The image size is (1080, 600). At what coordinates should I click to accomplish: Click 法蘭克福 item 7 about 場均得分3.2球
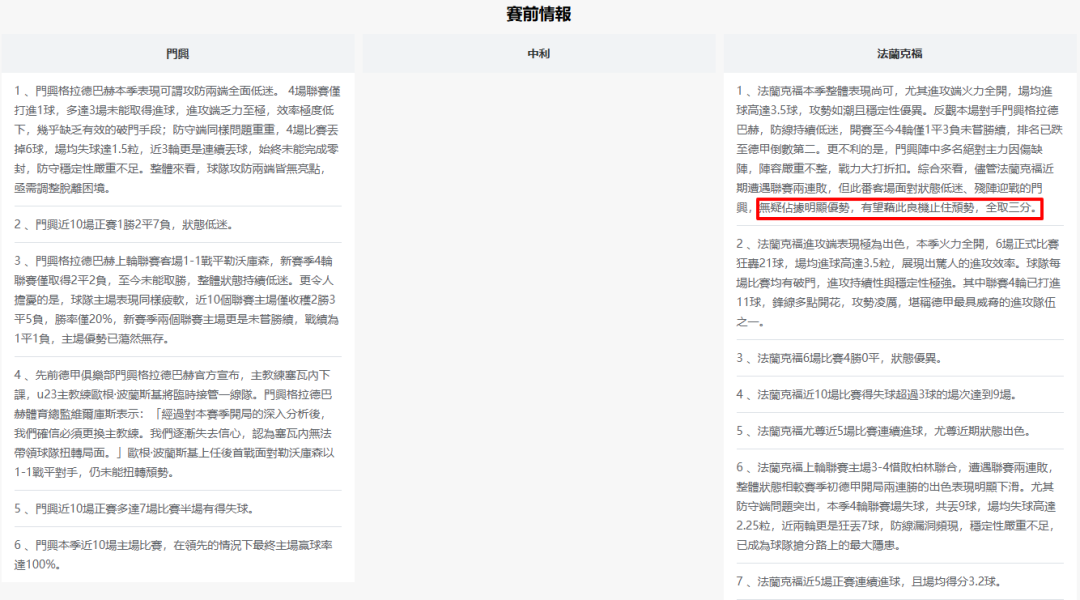(868, 581)
